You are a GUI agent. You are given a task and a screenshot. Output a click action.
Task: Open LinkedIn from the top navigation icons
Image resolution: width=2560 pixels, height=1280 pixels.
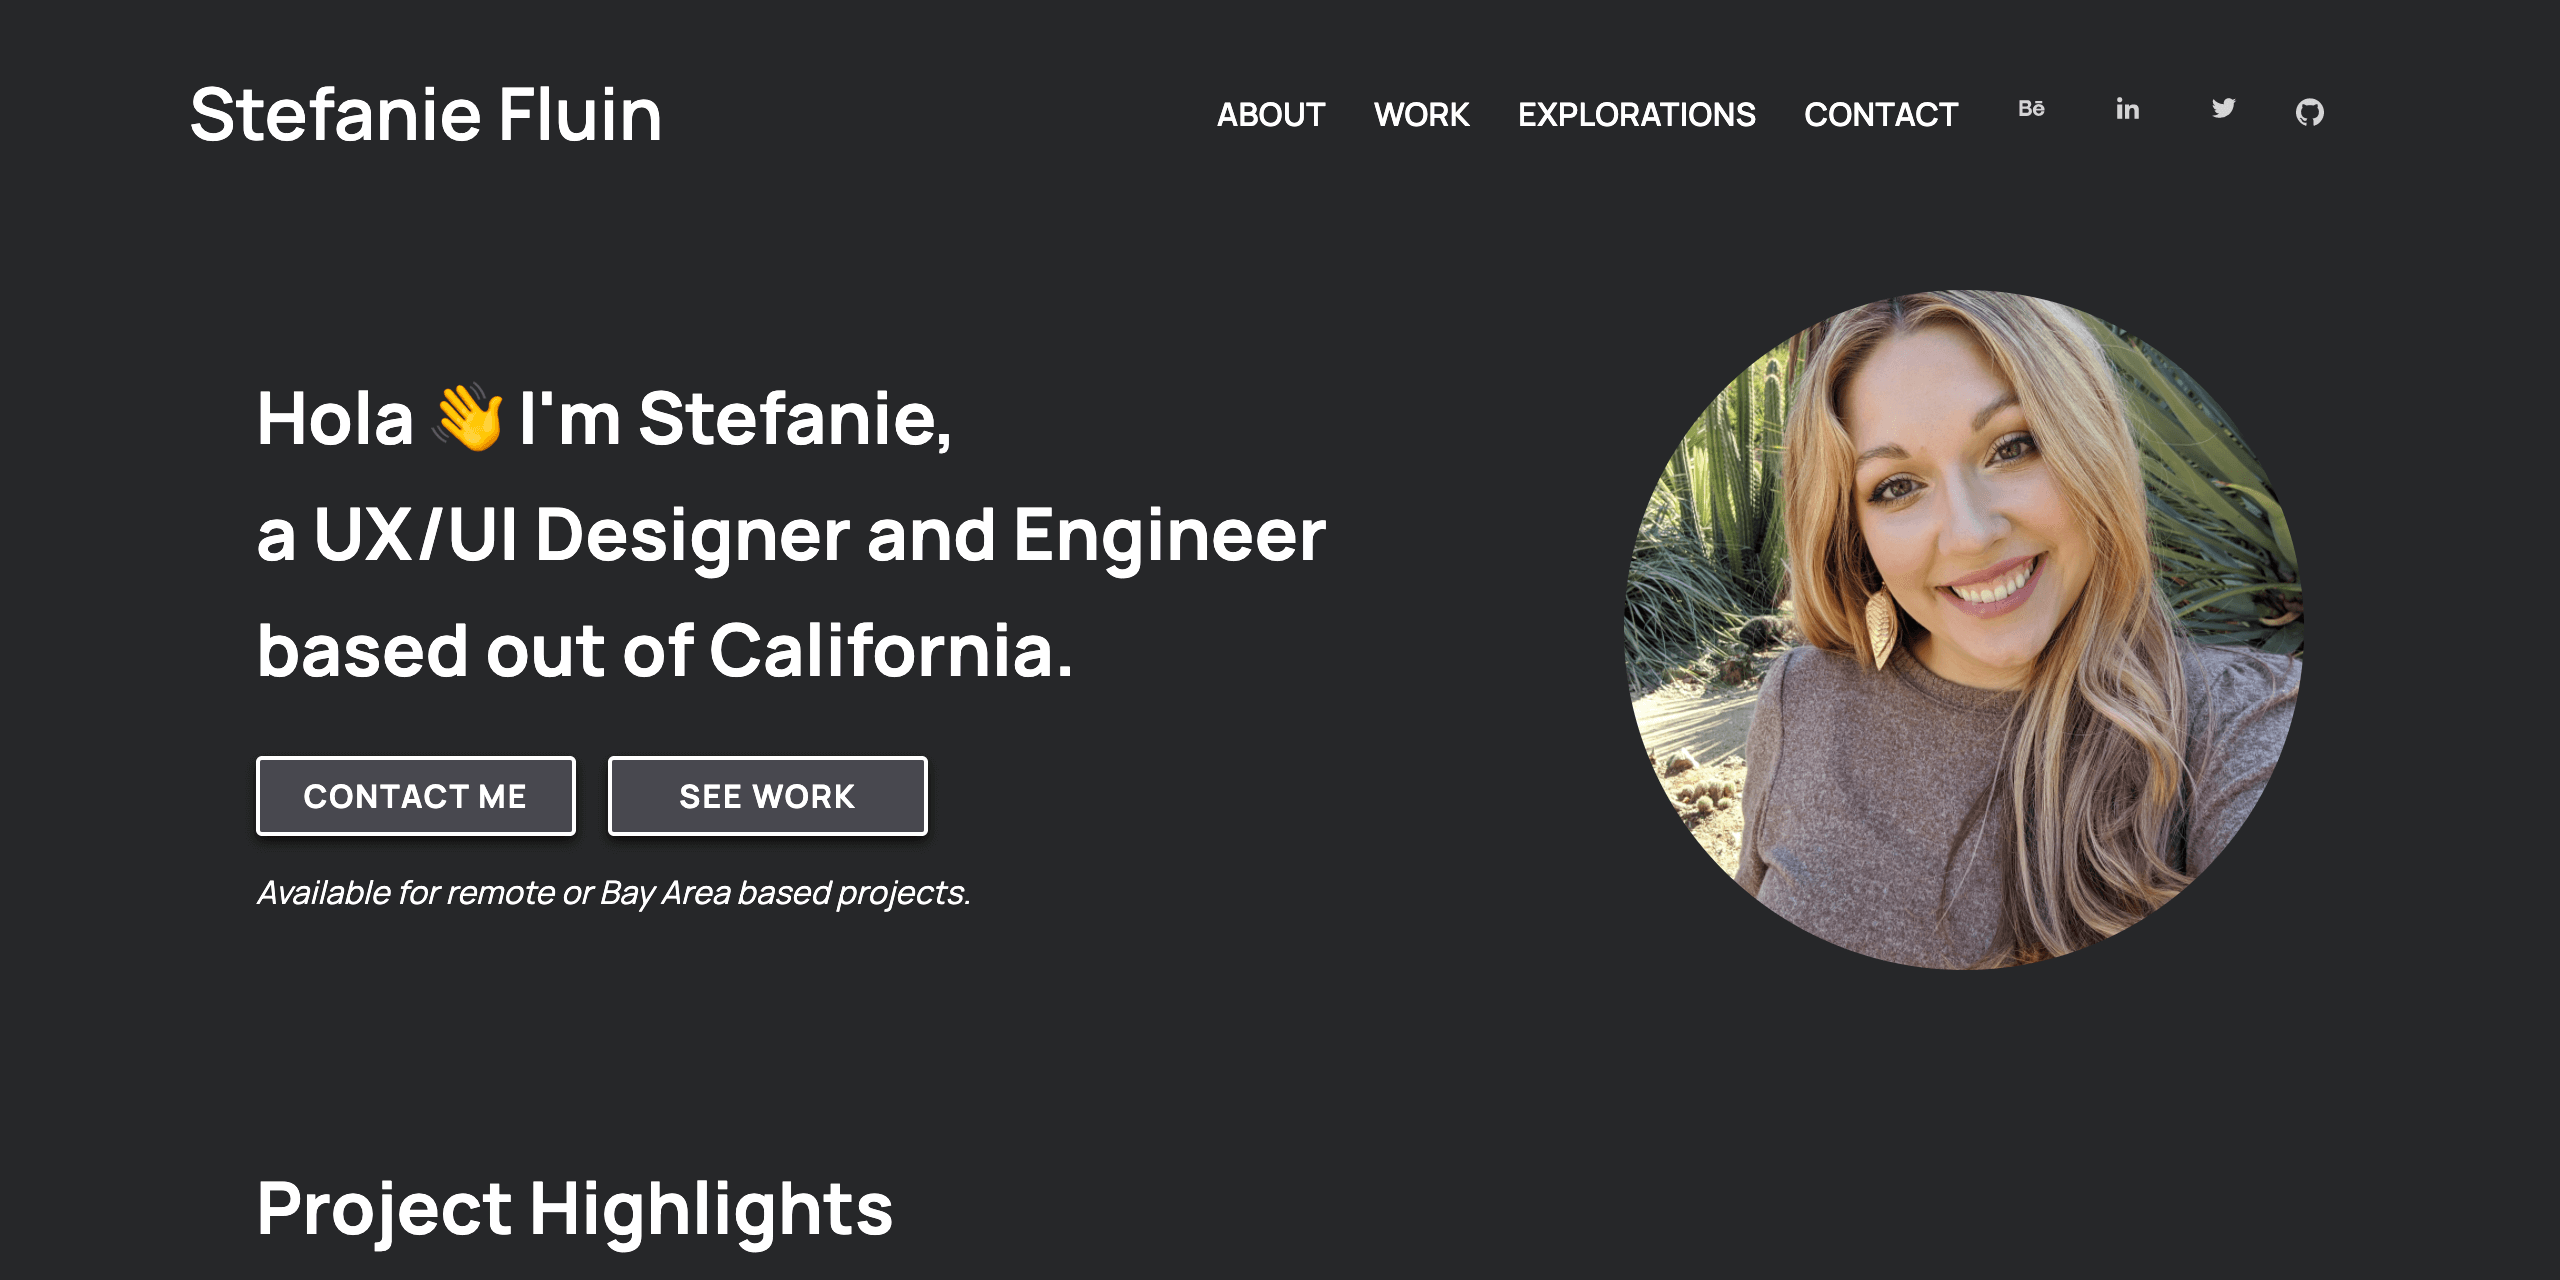click(2126, 111)
